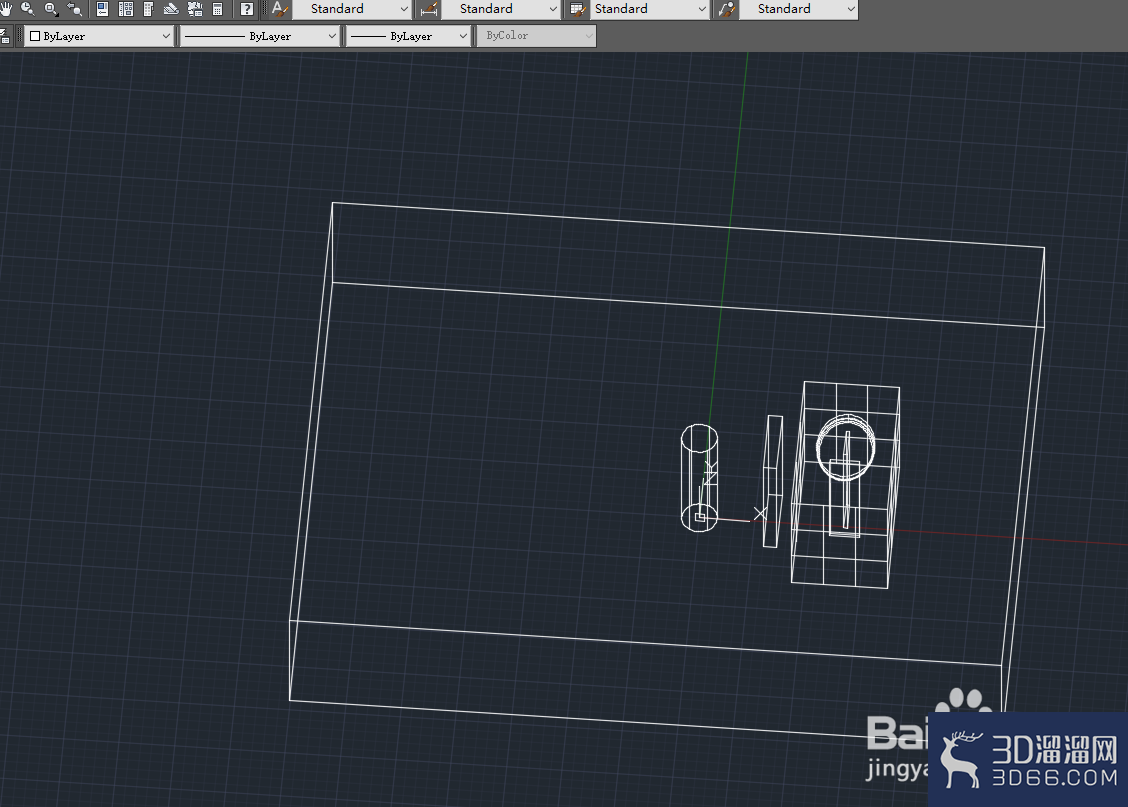Click the Zoom Window tool
The width and height of the screenshot is (1128, 807).
(51, 9)
